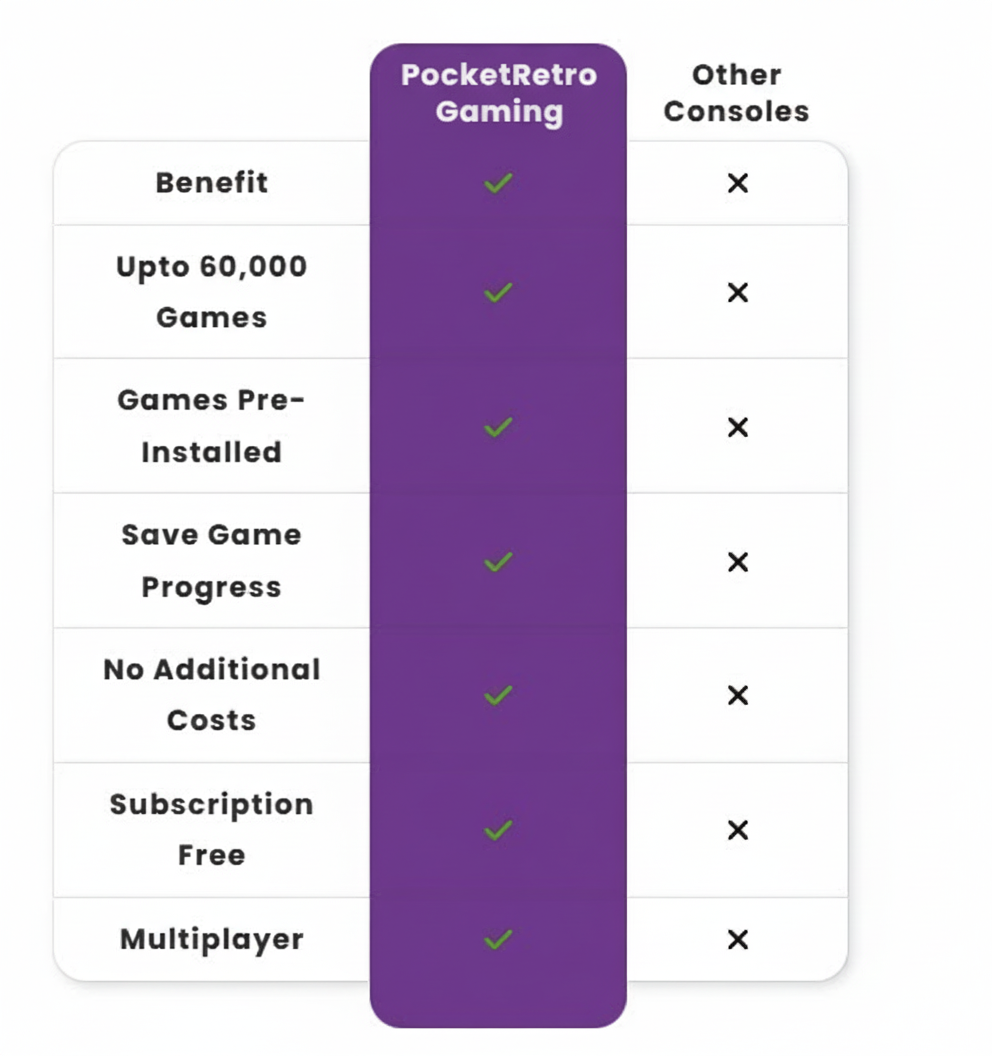
Task: Click the black X in the Benefit row
Action: pyautogui.click(x=738, y=183)
